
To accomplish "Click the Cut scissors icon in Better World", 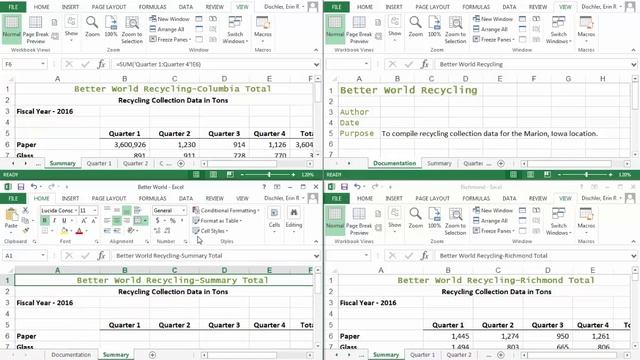I will click(25, 210).
